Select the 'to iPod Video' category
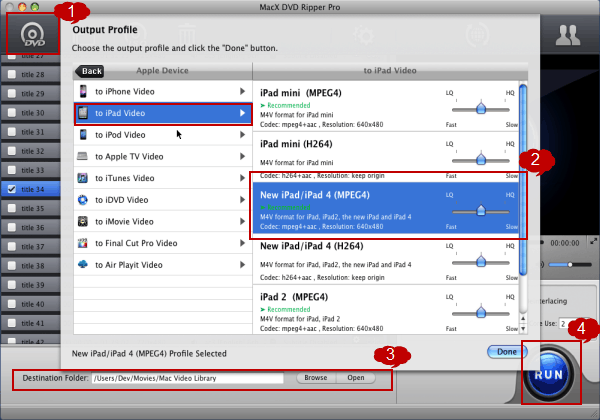600x420 pixels. [163, 135]
